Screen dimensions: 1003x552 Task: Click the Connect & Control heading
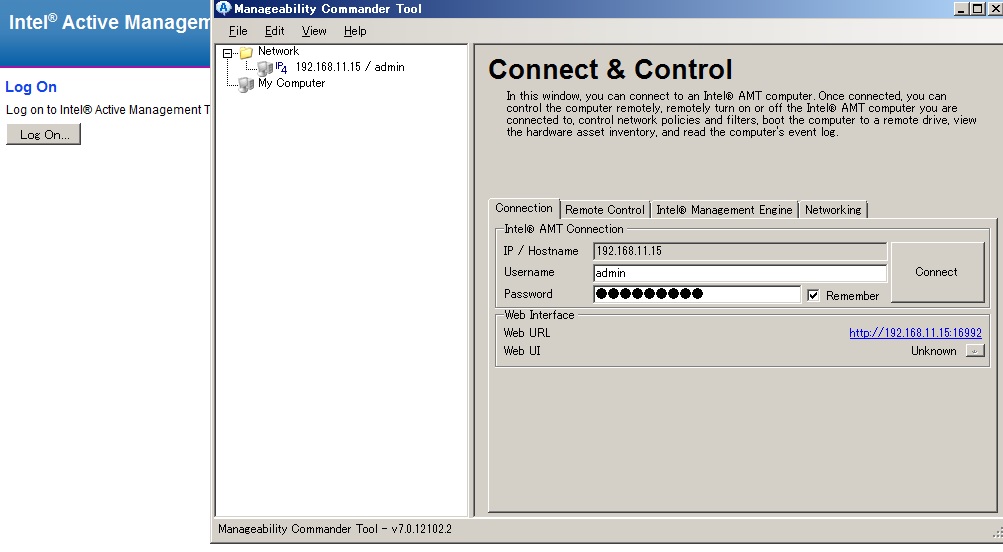pyautogui.click(x=610, y=69)
